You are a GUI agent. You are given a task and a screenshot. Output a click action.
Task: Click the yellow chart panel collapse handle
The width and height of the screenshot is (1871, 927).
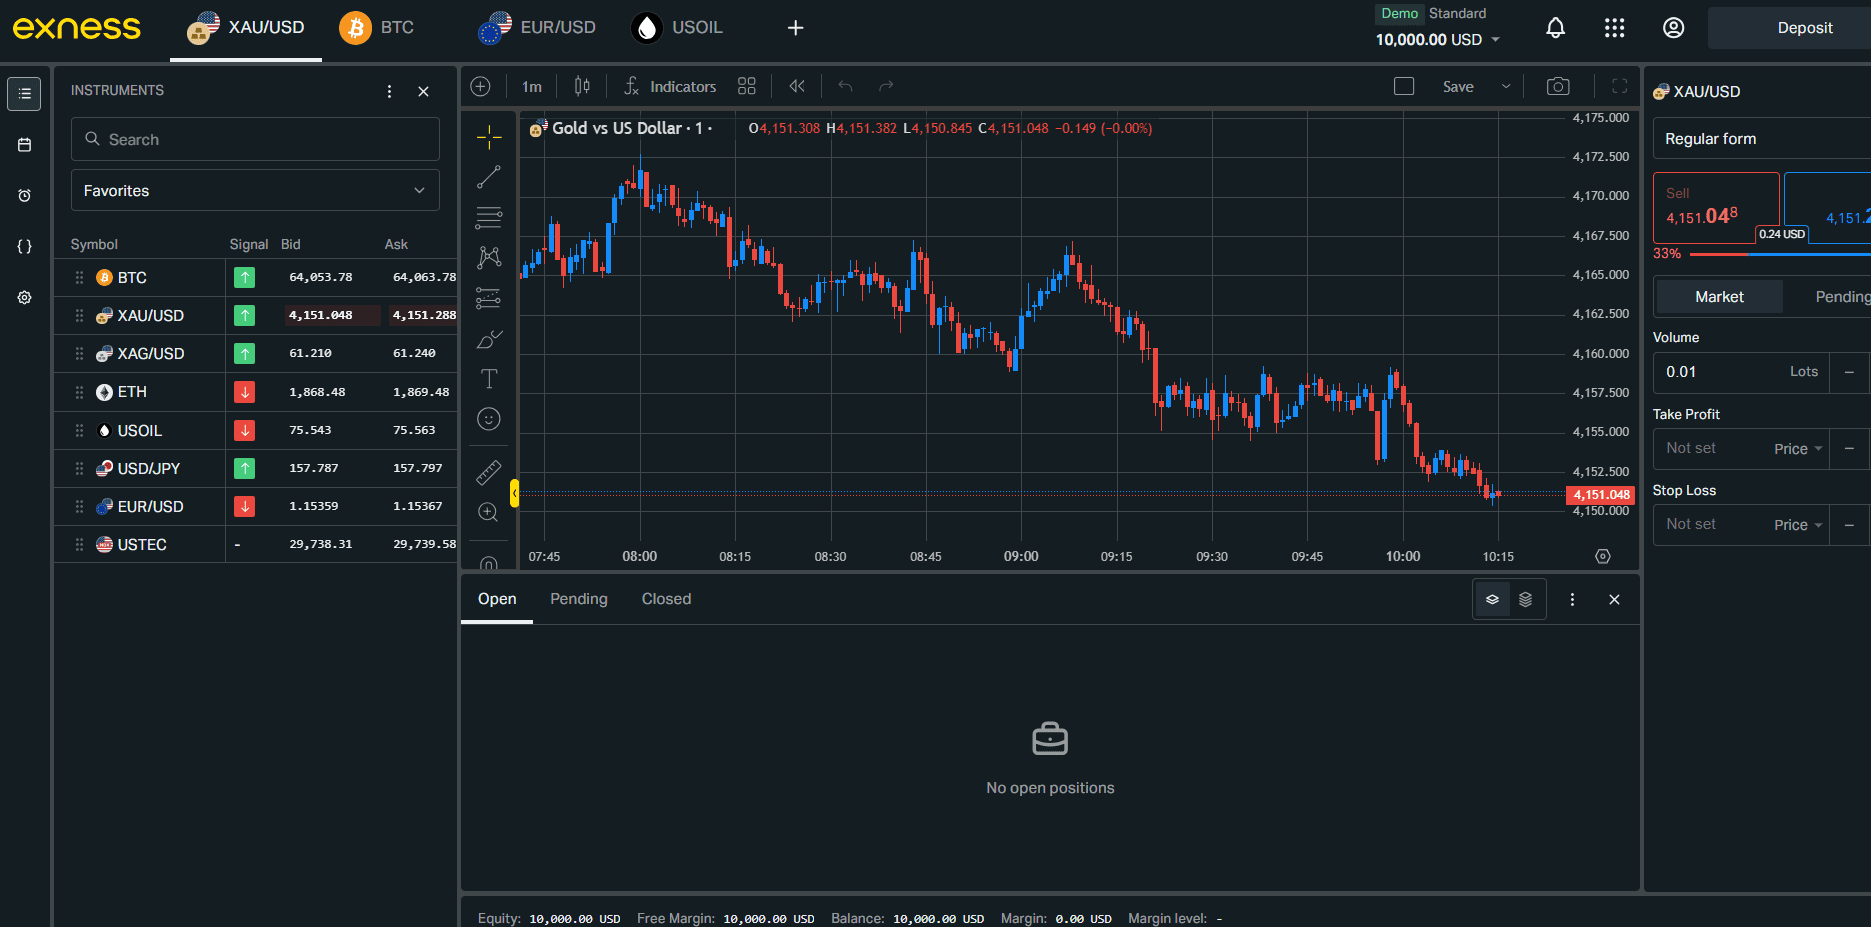pos(514,493)
